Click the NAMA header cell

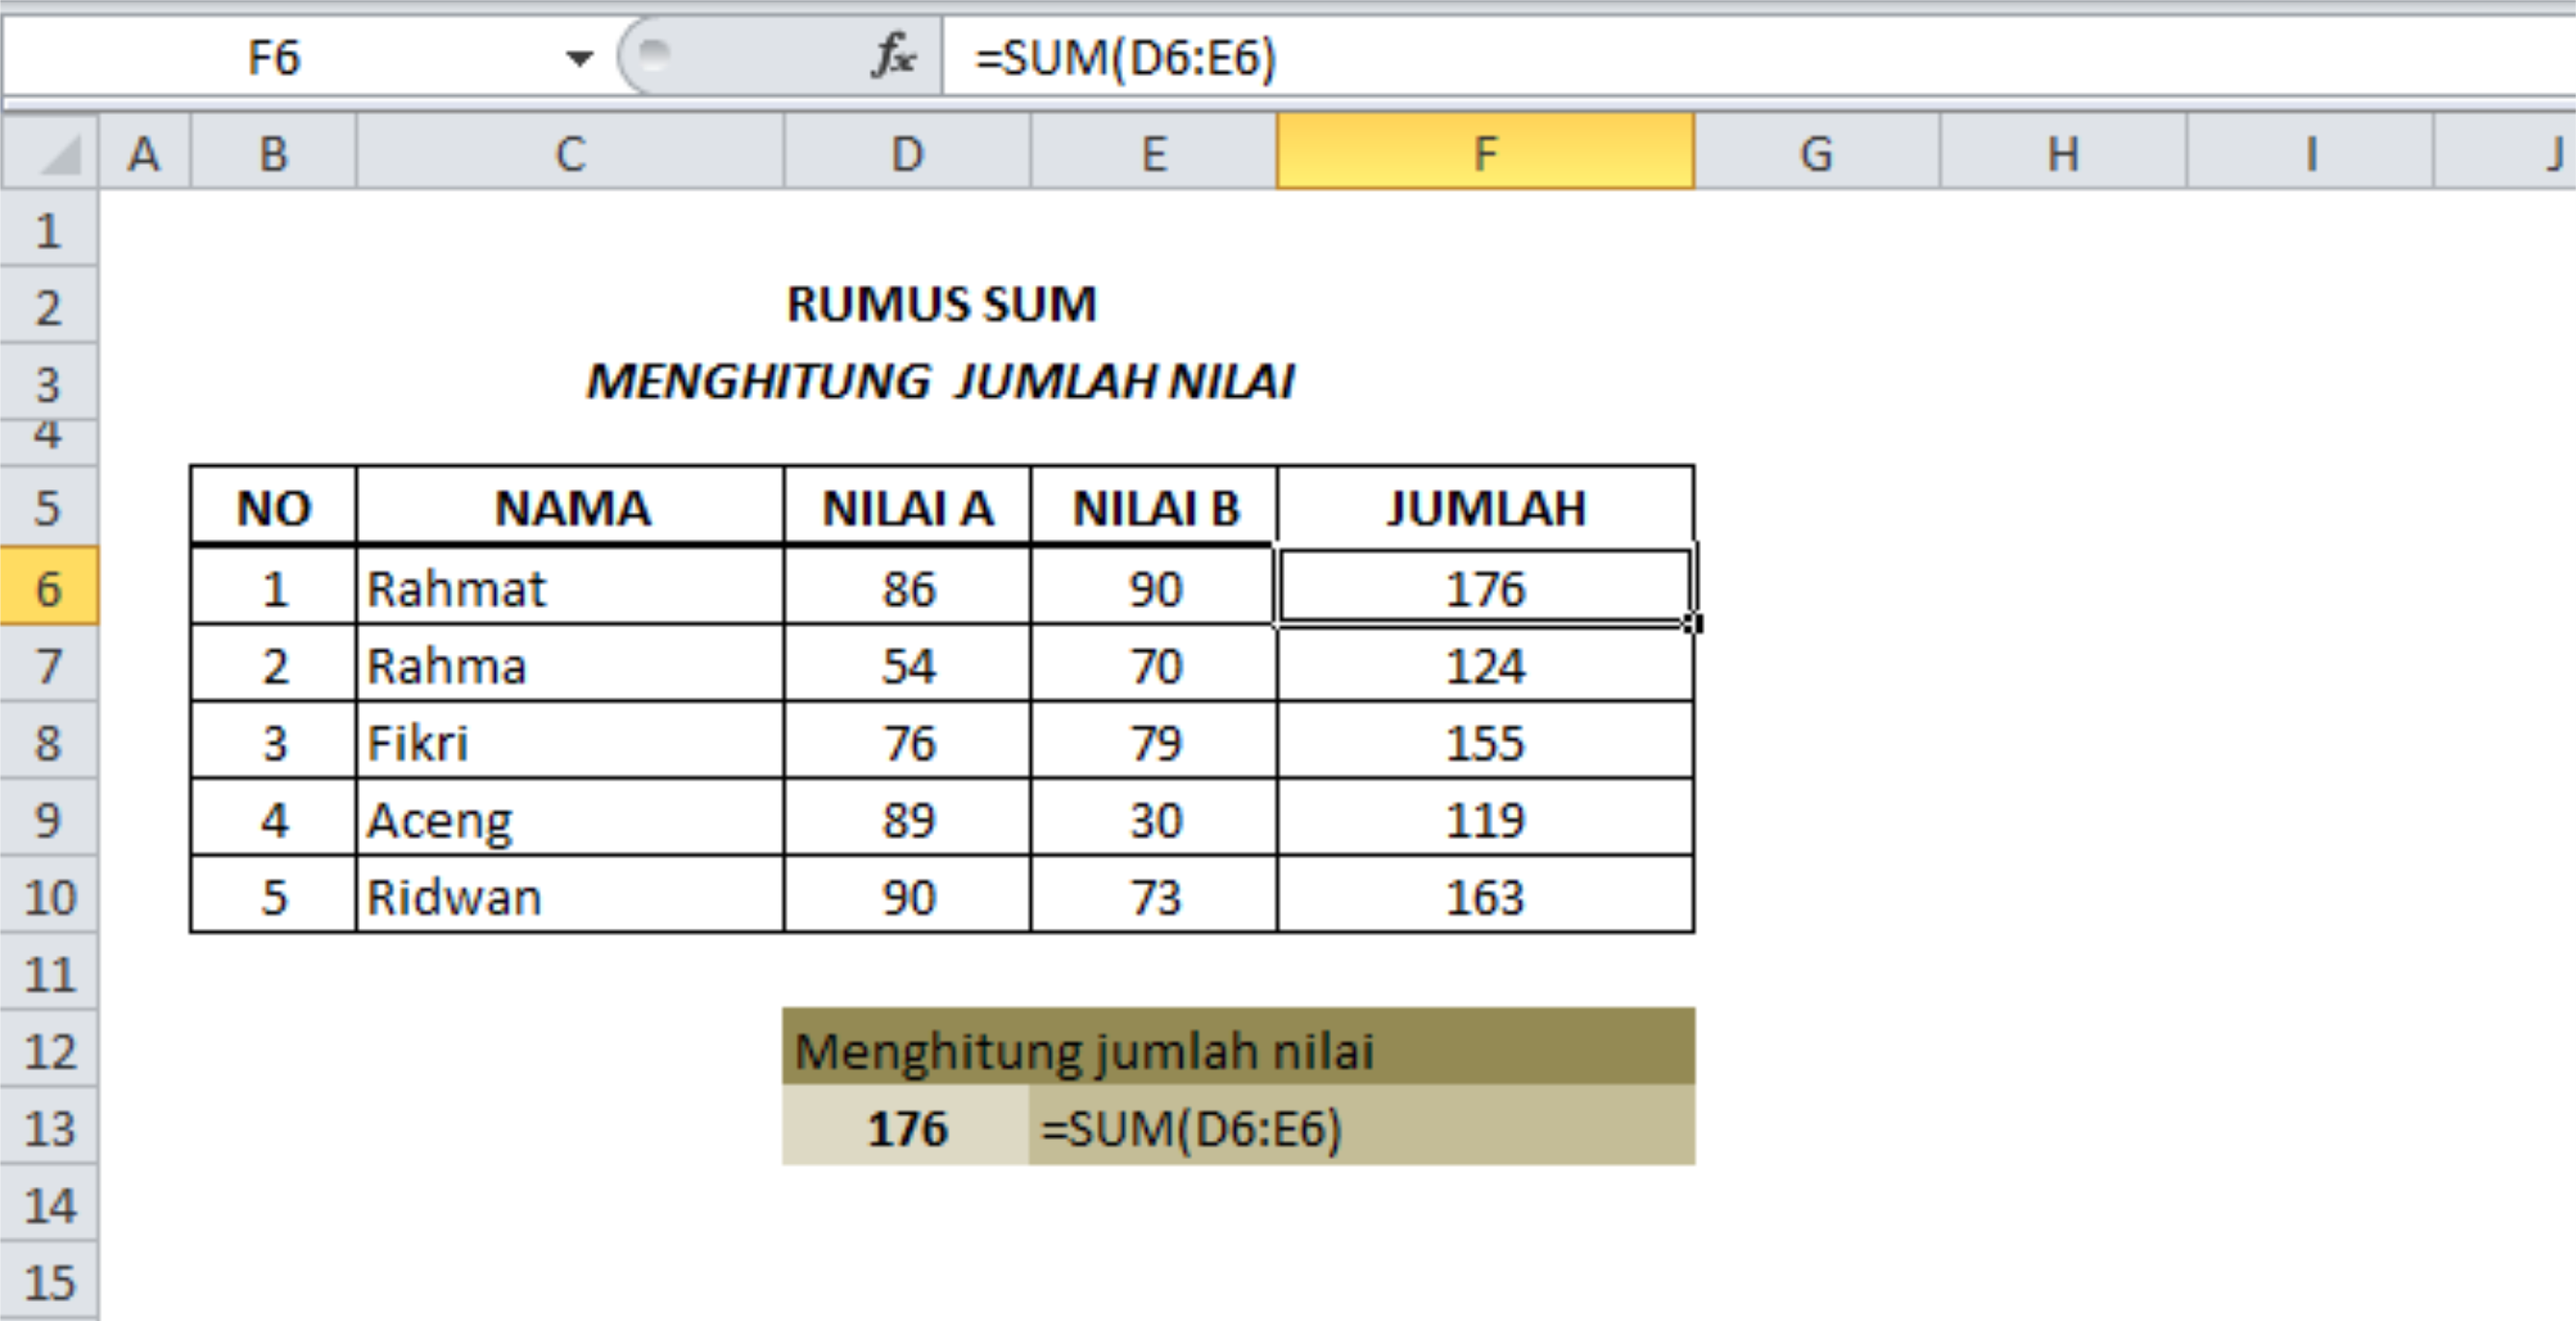click(x=570, y=507)
